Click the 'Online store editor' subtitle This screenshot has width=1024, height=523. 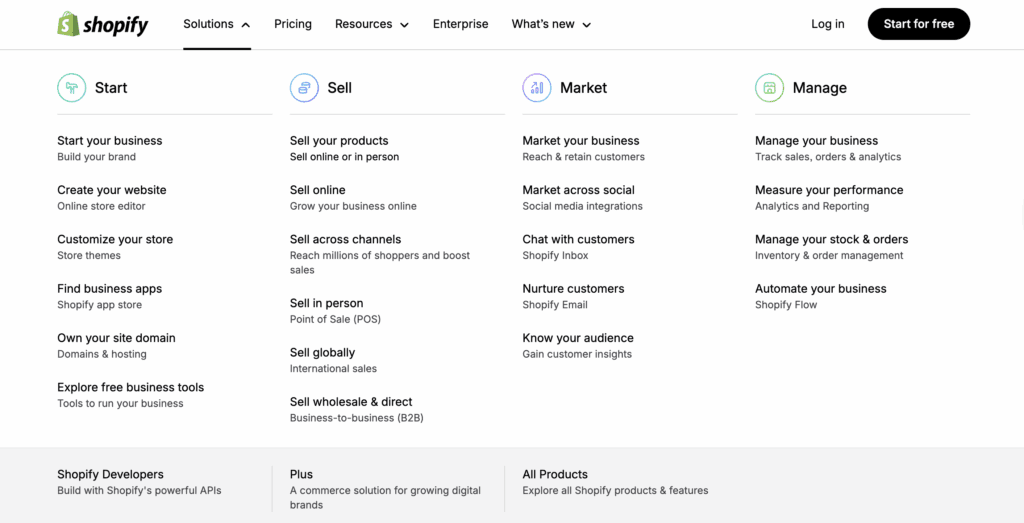point(101,206)
